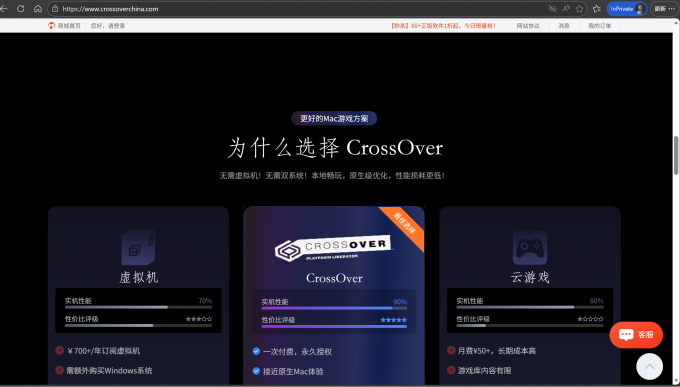Click the 您好，请登录 login link
Screen dimensions: 680x387
pyautogui.click(x=108, y=26)
